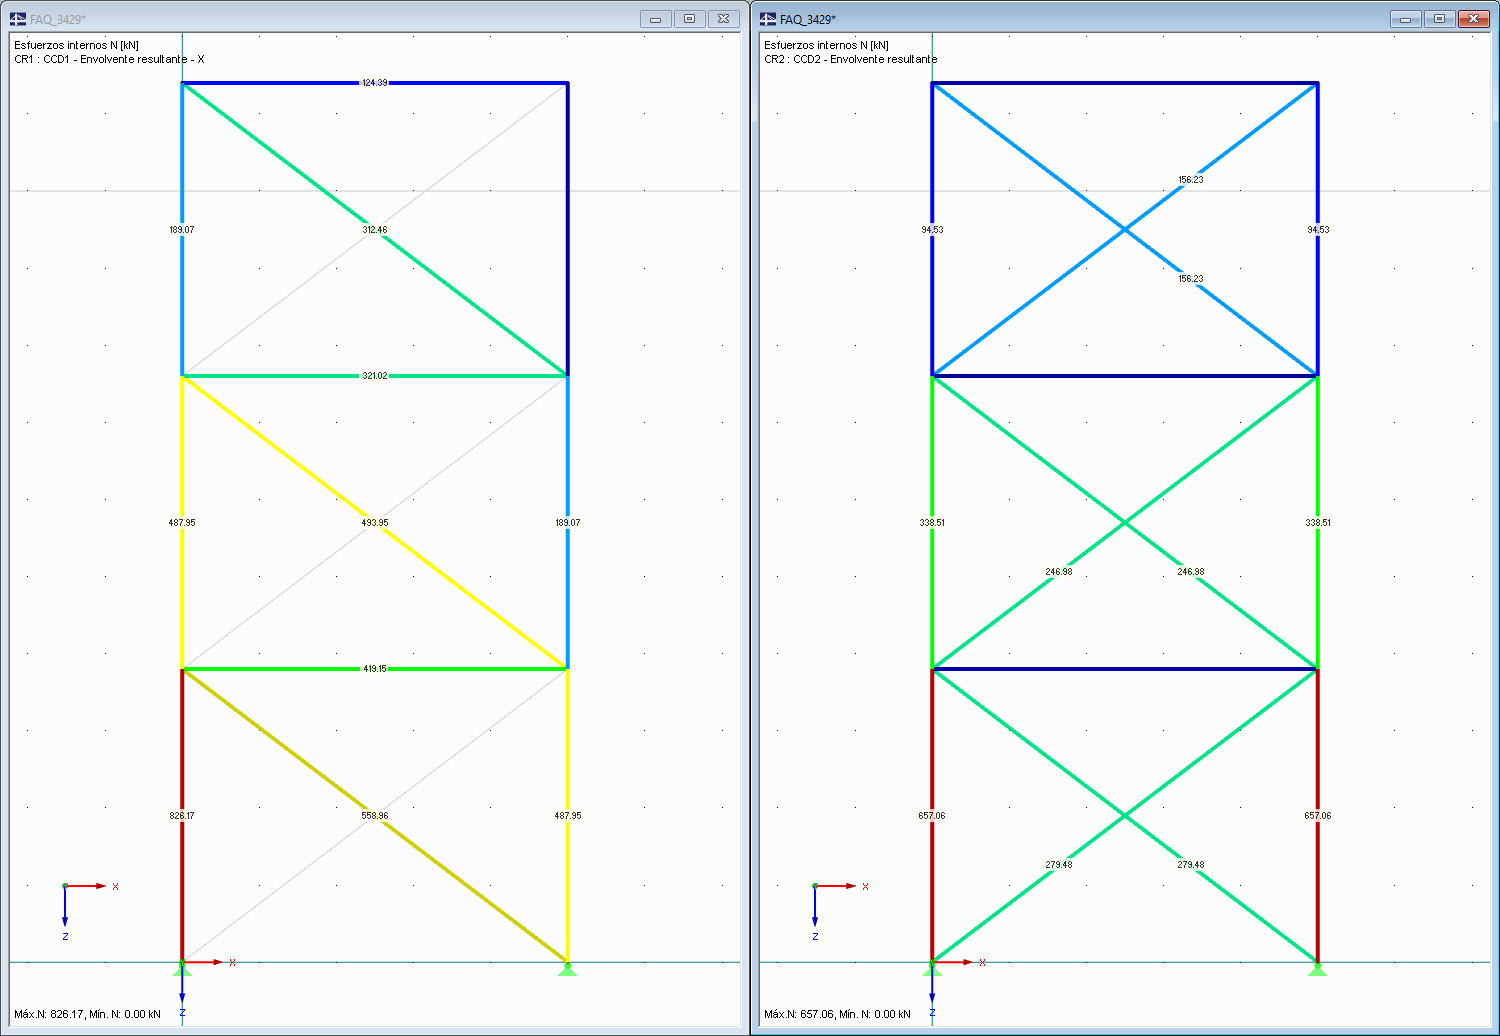Click the 487.95 value on the lower-right column

(568, 816)
